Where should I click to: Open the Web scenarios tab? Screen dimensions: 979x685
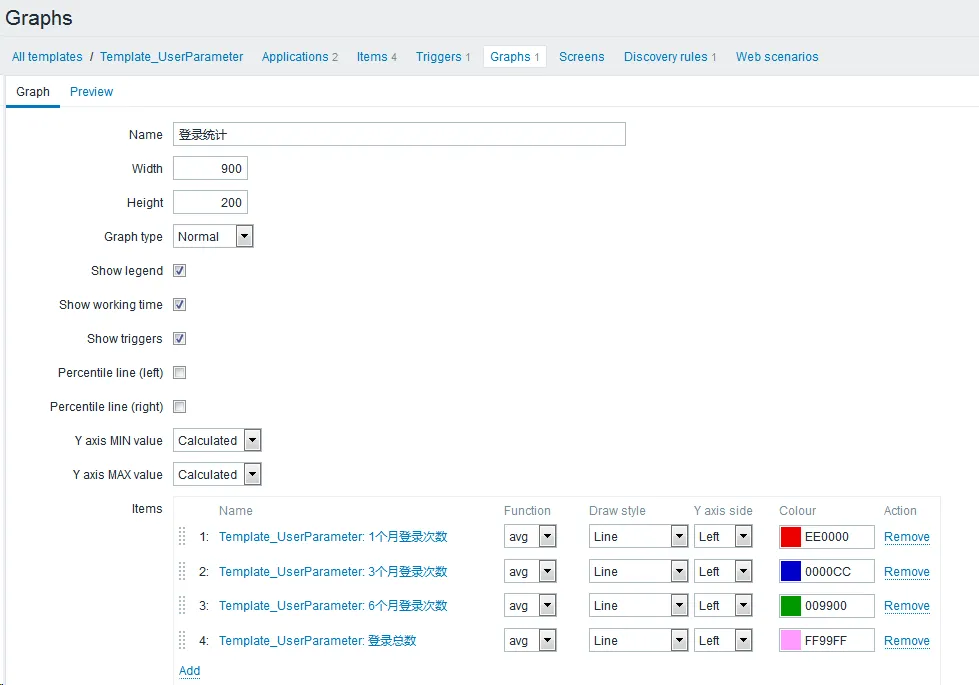777,57
